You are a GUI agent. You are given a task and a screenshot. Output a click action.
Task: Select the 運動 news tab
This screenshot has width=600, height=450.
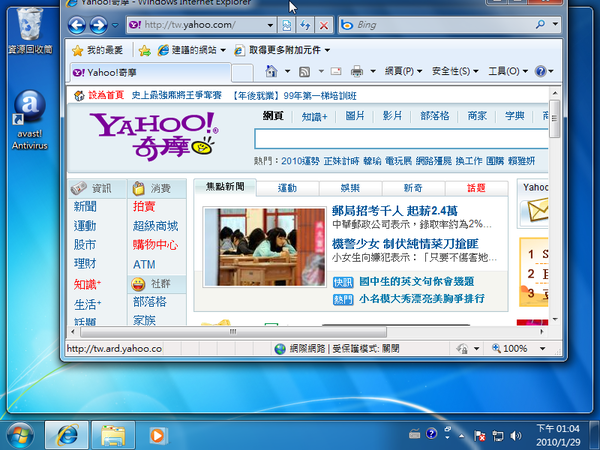tap(287, 188)
